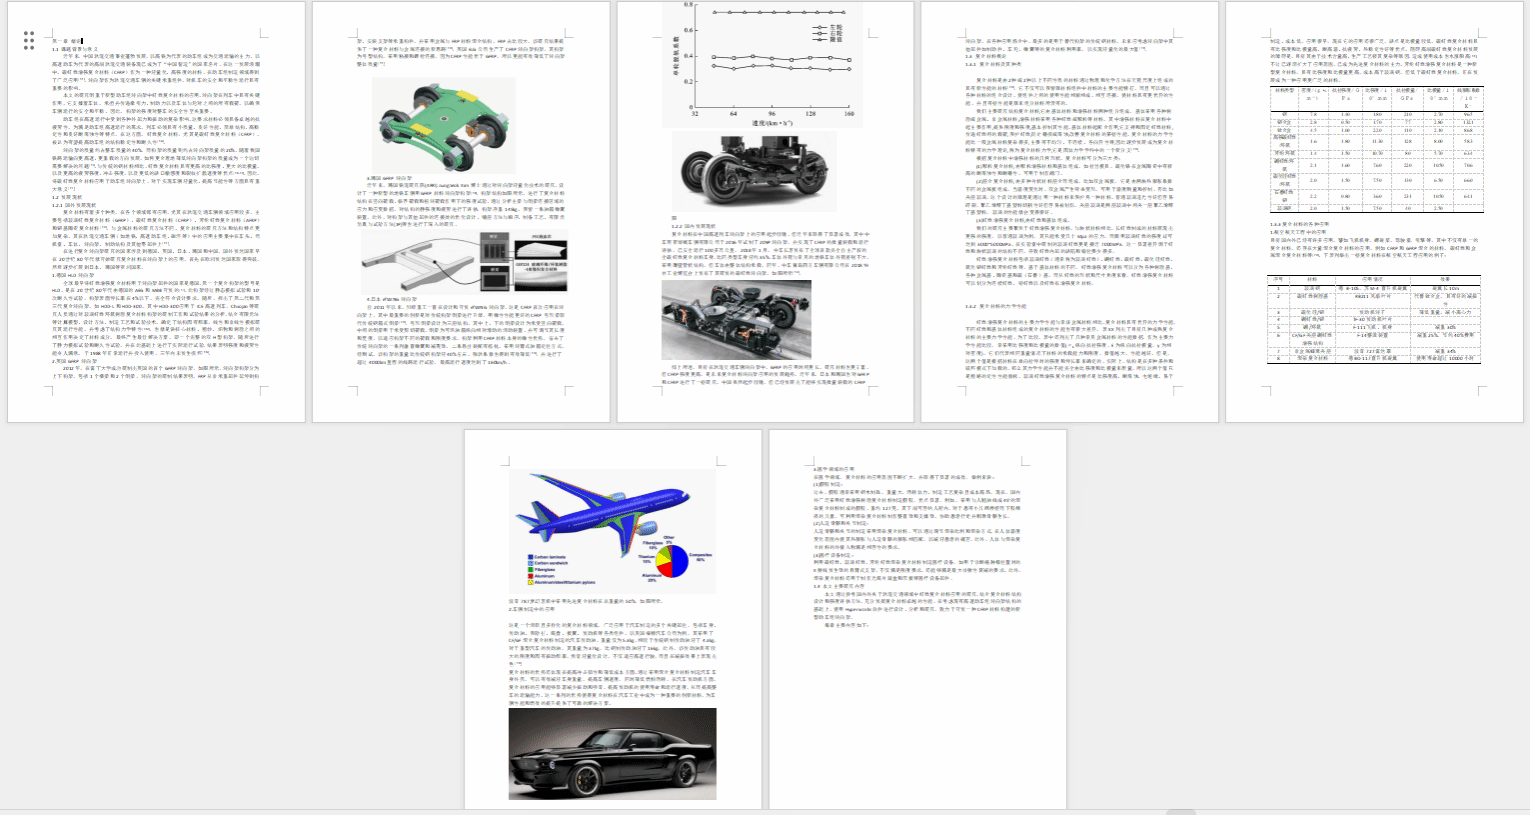This screenshot has height=815, width=1530.
Task: Click the blue Carbon laminate legend swatch
Action: [529, 557]
